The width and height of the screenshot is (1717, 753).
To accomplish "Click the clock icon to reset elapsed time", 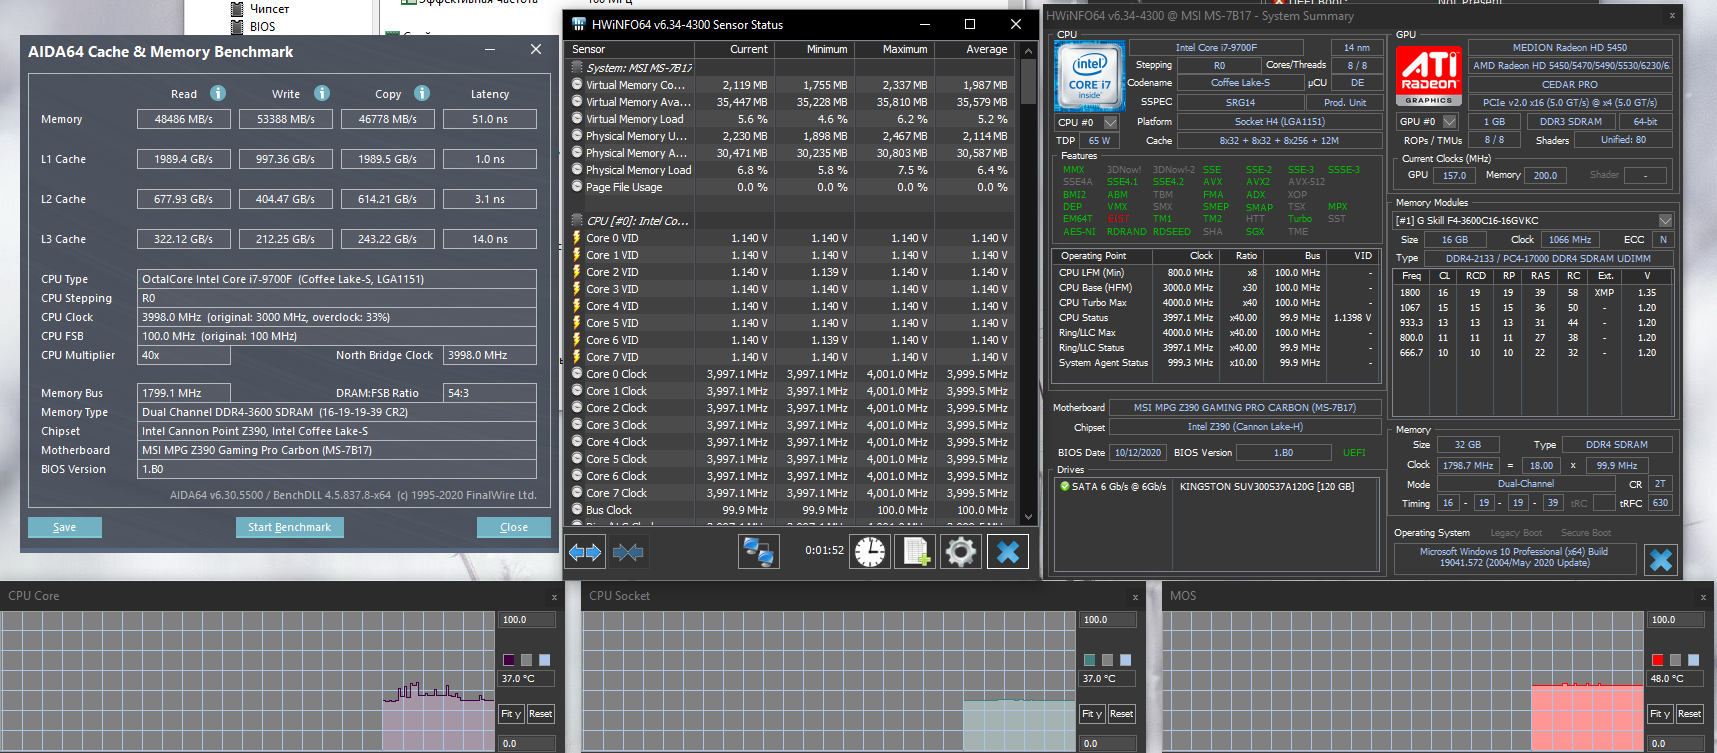I will pos(870,551).
